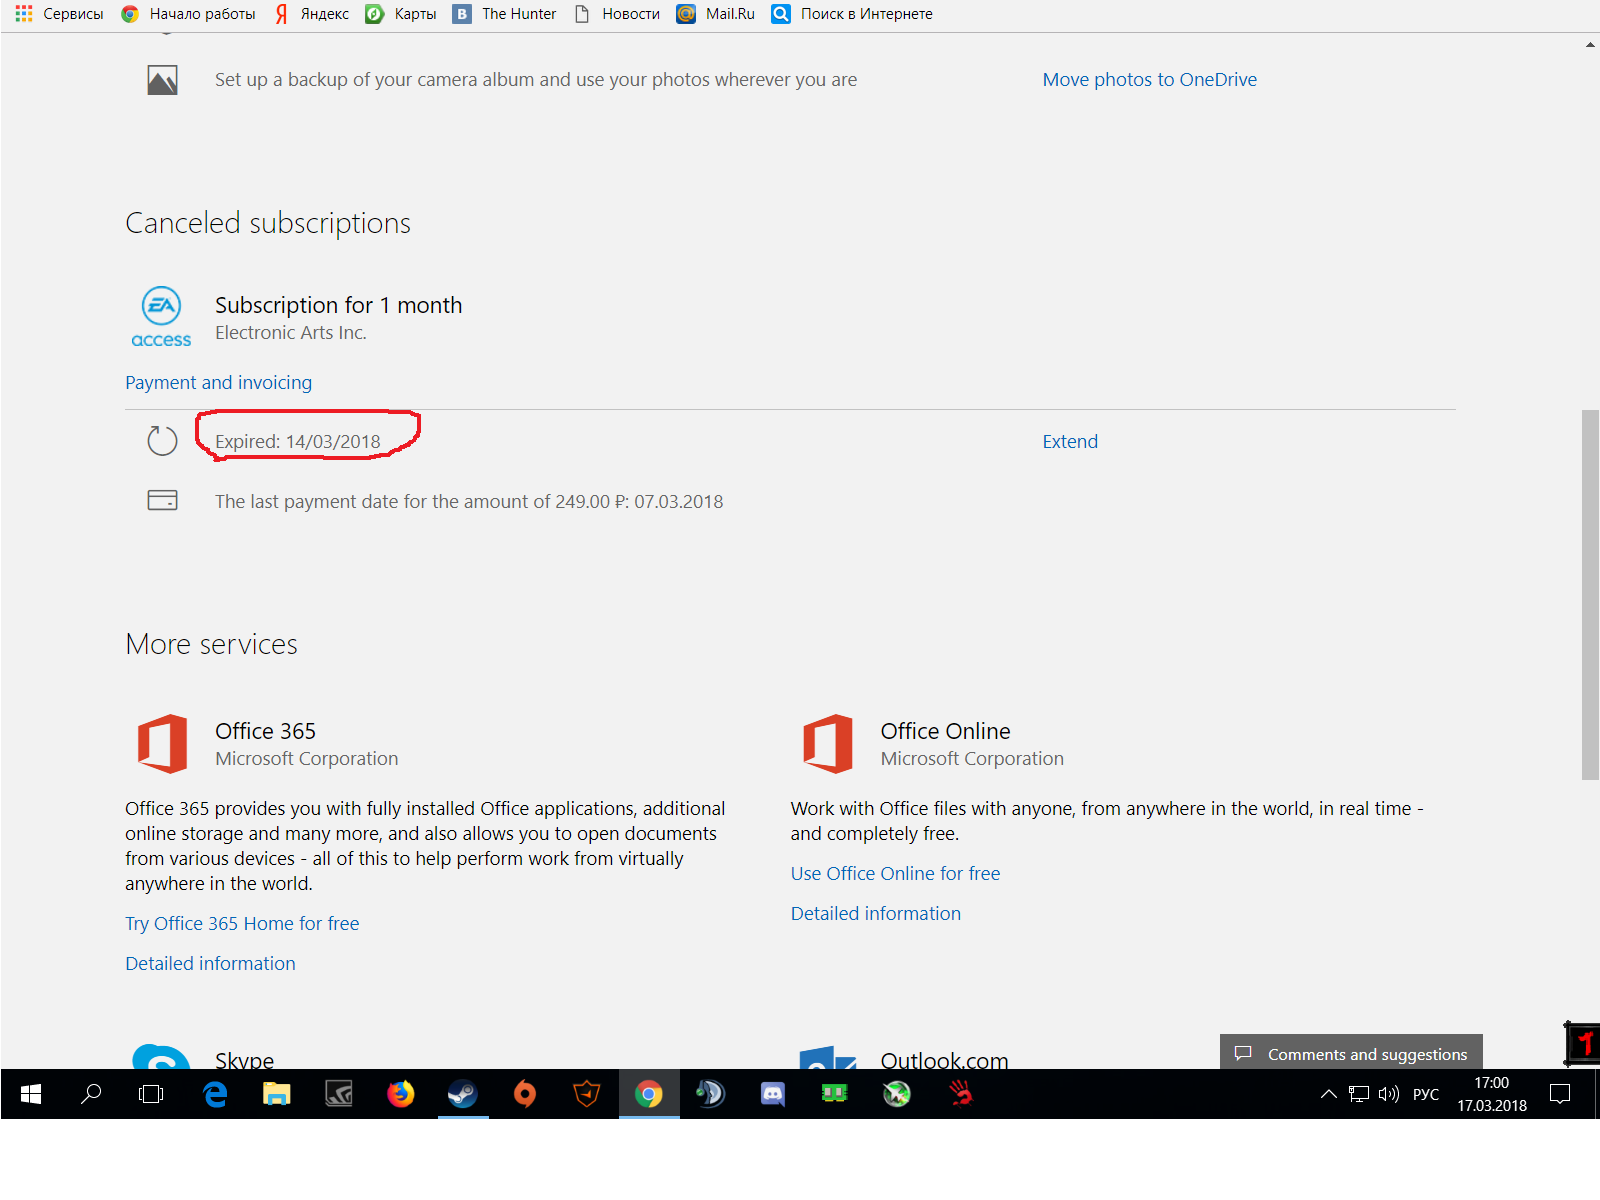
Task: Click the renewal circular arrow icon
Action: point(162,441)
